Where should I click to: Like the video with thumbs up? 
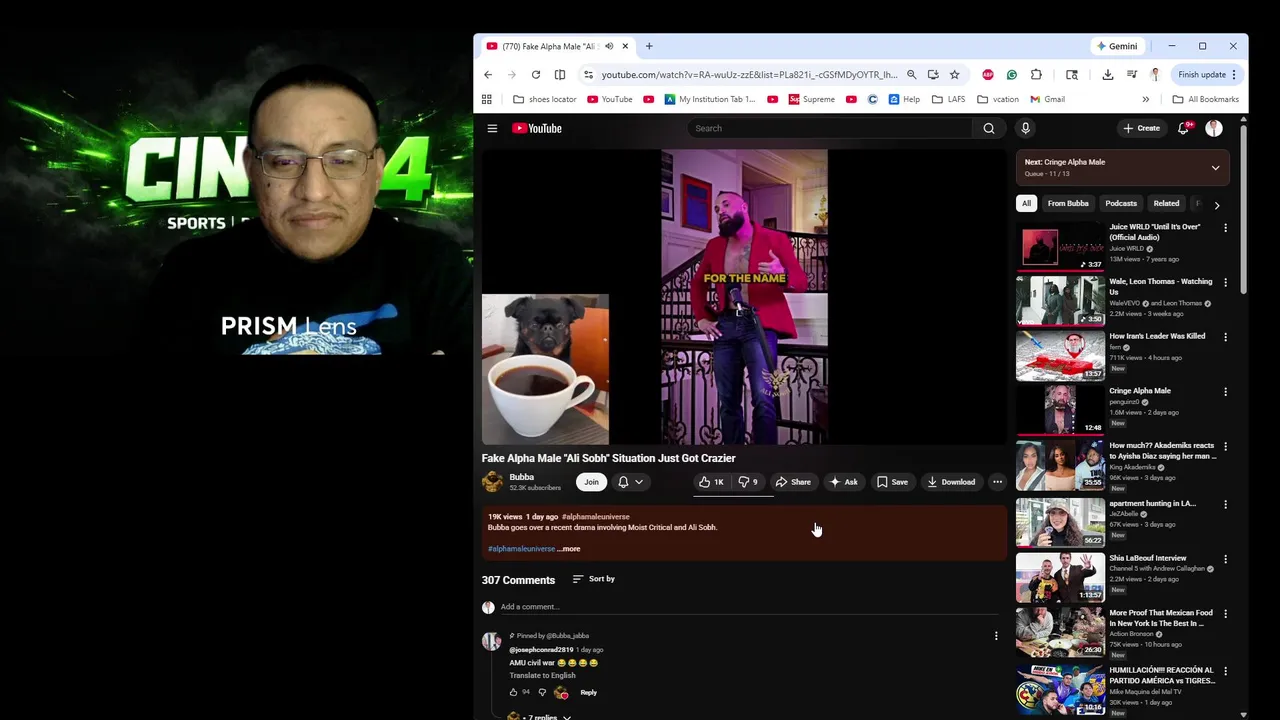712,482
